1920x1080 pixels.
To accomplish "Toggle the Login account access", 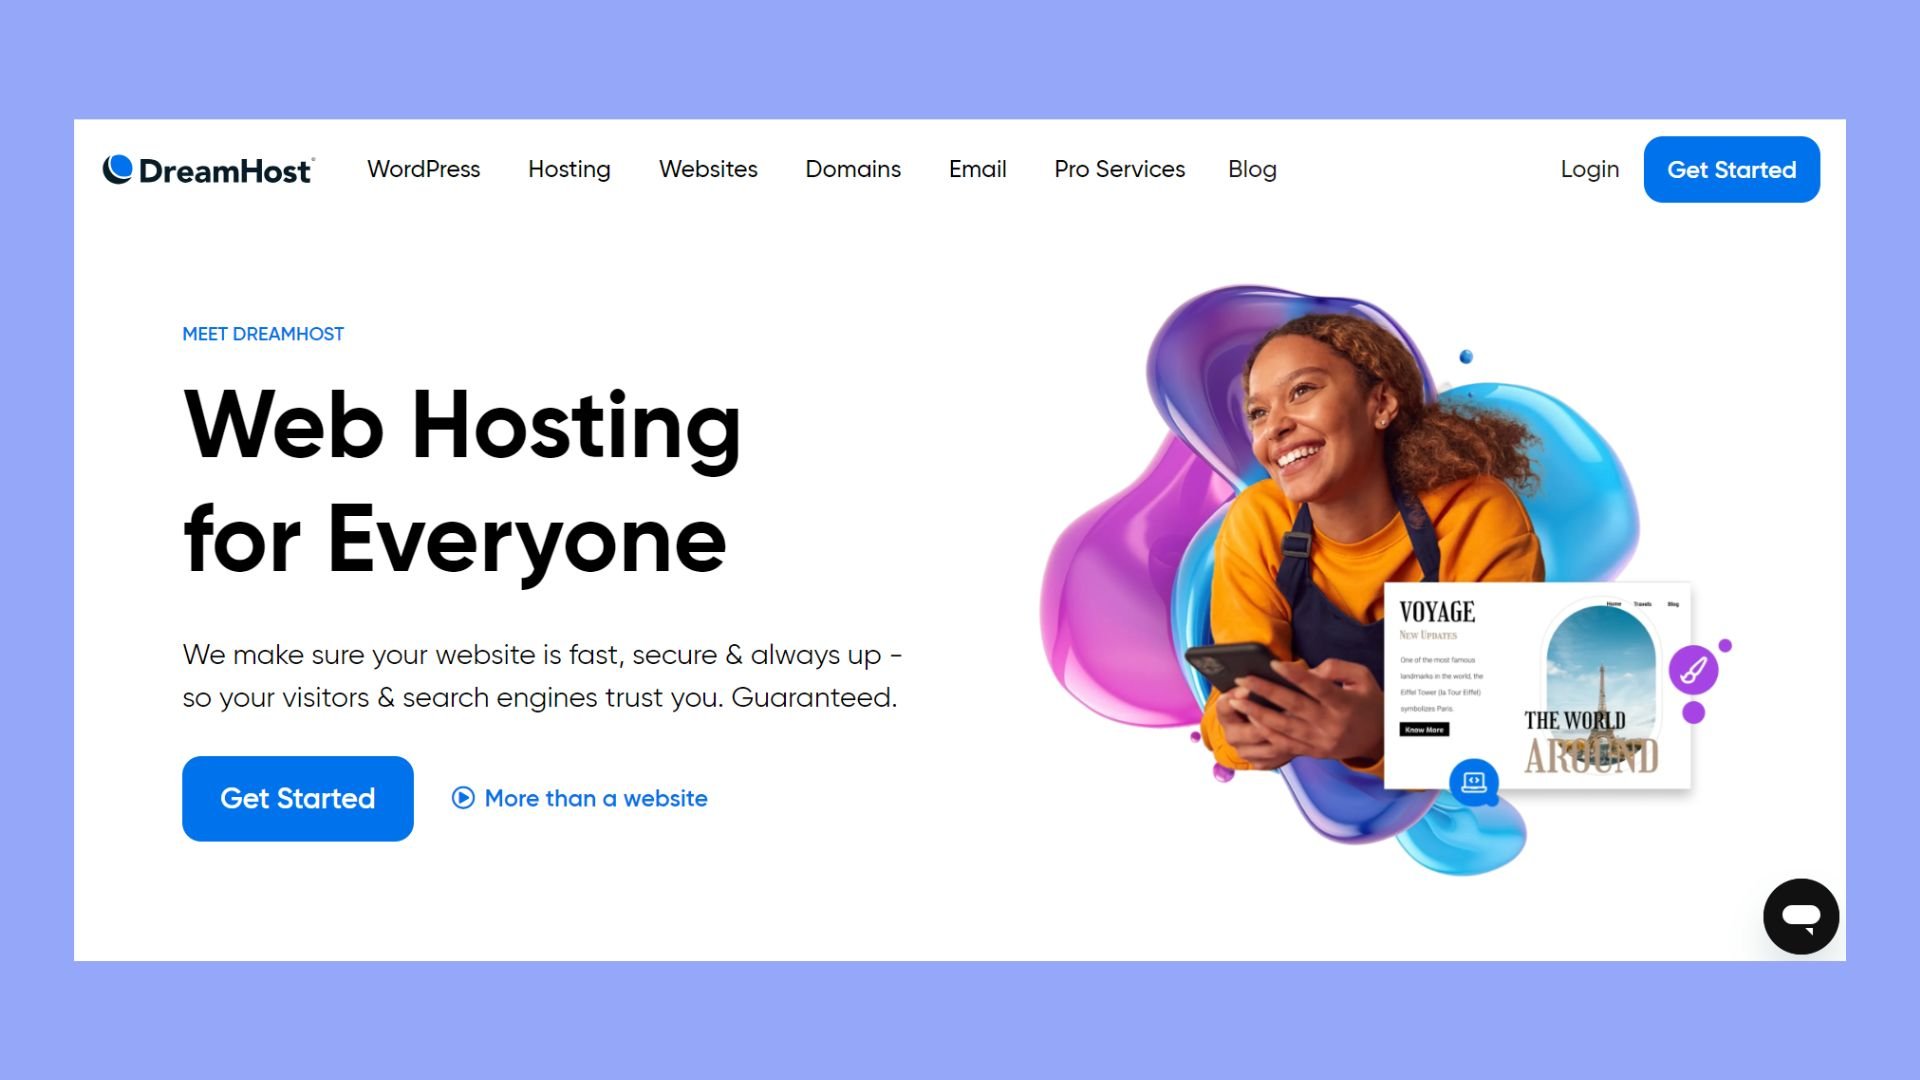I will (1590, 169).
